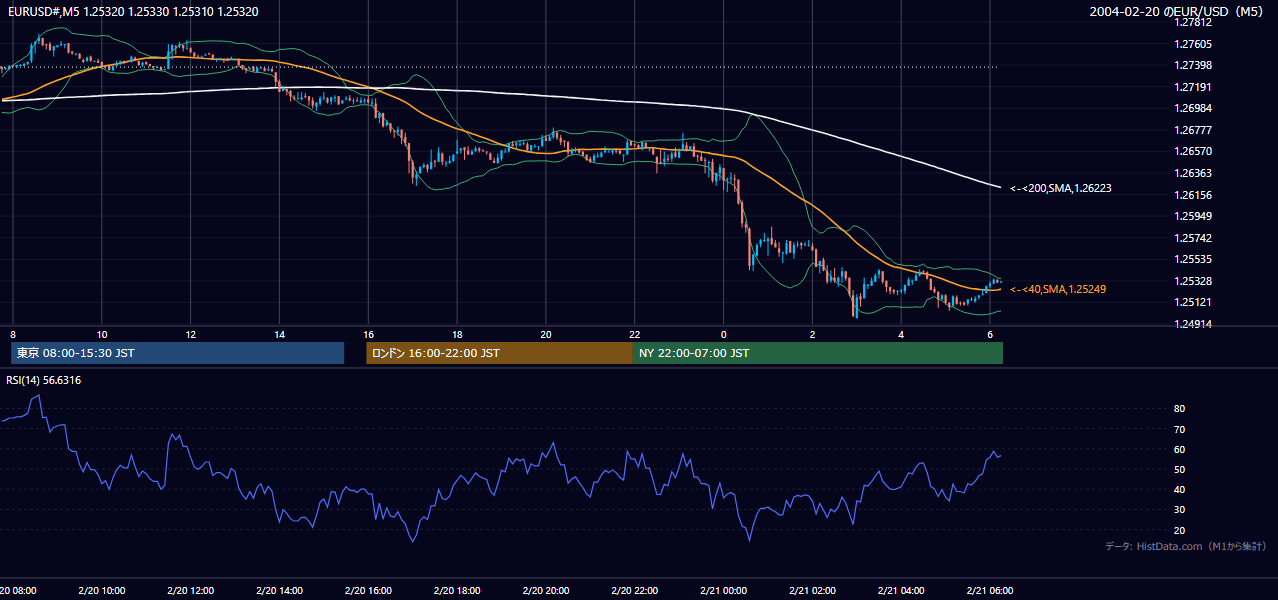Screen dimensions: 1278x600
Task: Click RSI scale value 70
Action: (1179, 429)
